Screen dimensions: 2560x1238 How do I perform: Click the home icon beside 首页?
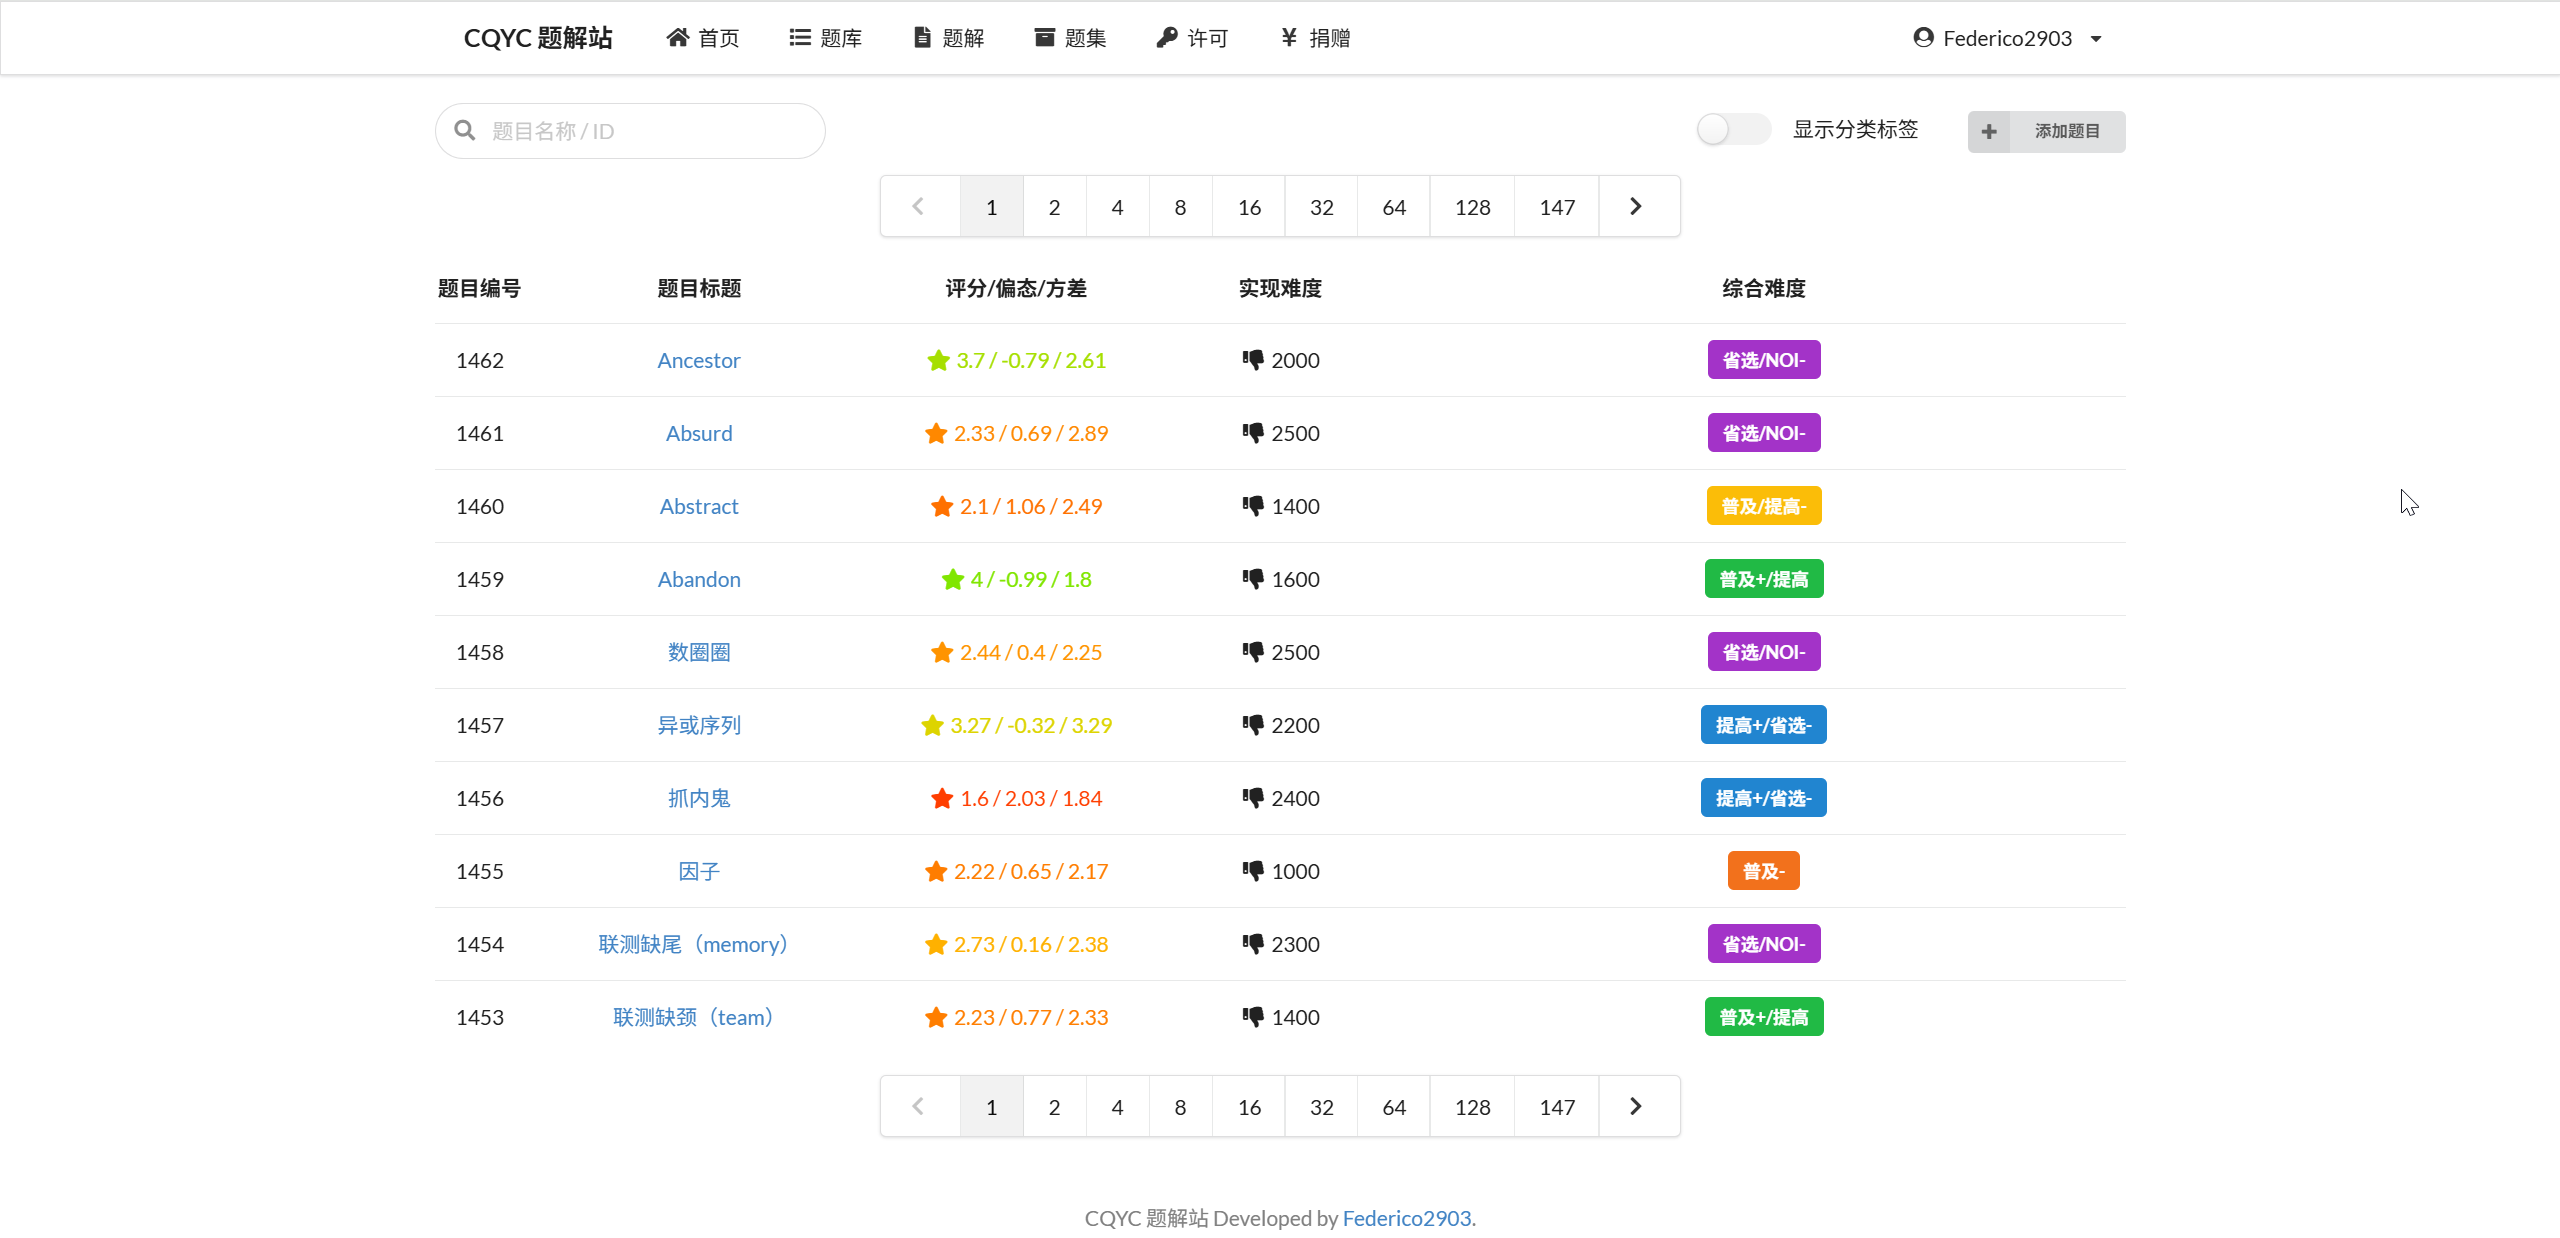677,38
